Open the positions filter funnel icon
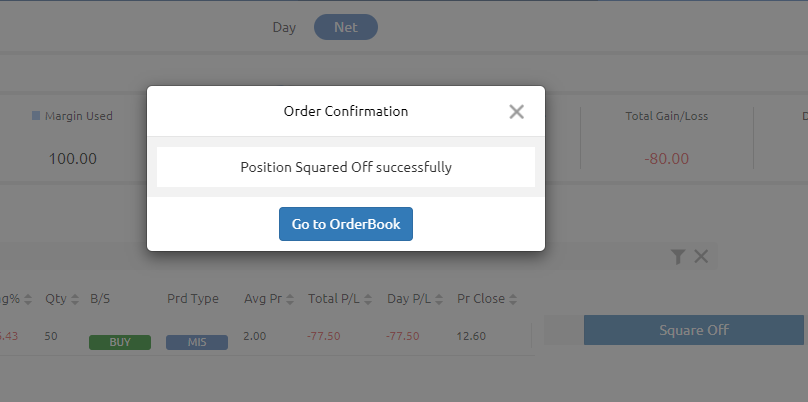 click(678, 256)
